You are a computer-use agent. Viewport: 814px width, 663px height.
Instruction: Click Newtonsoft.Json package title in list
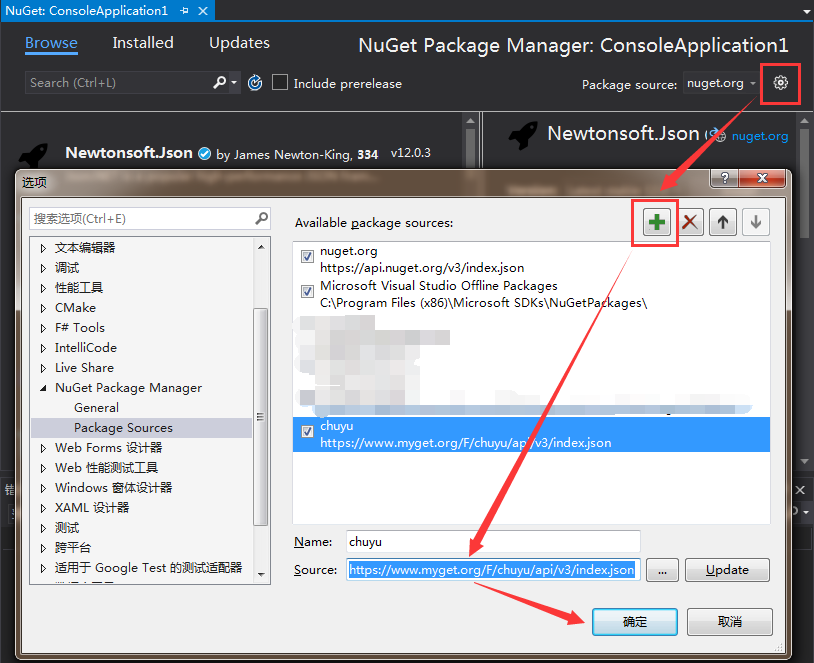129,153
